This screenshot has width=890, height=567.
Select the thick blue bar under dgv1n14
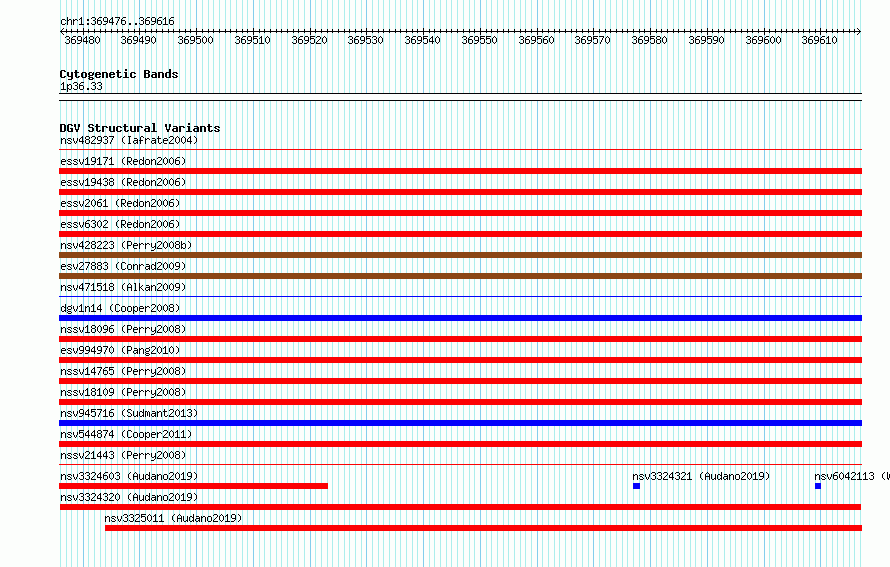pos(460,318)
